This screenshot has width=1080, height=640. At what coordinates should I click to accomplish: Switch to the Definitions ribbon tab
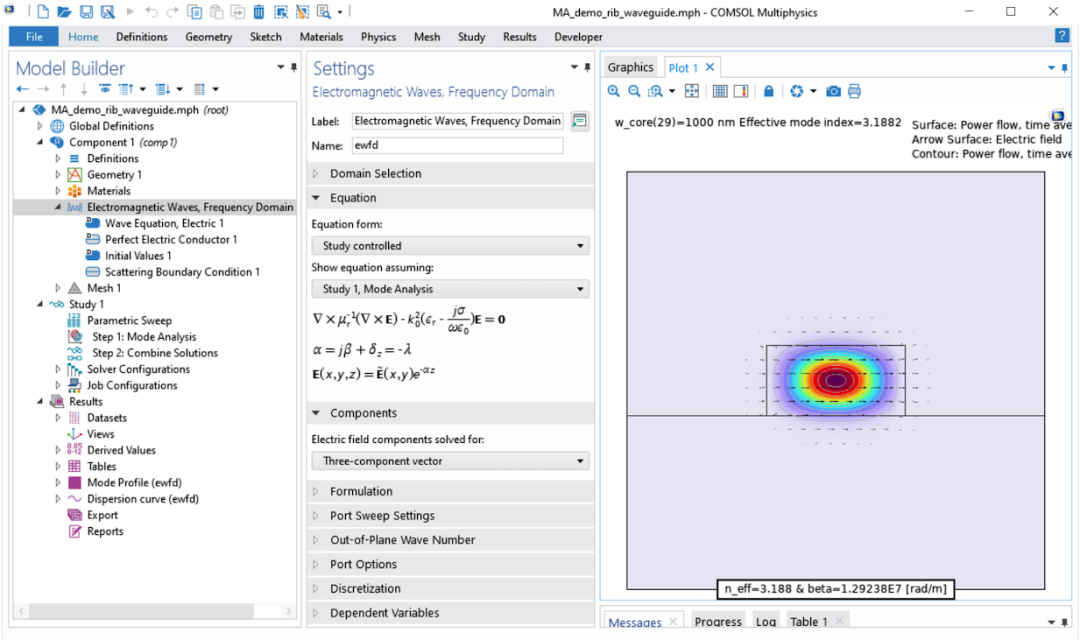pyautogui.click(x=141, y=37)
